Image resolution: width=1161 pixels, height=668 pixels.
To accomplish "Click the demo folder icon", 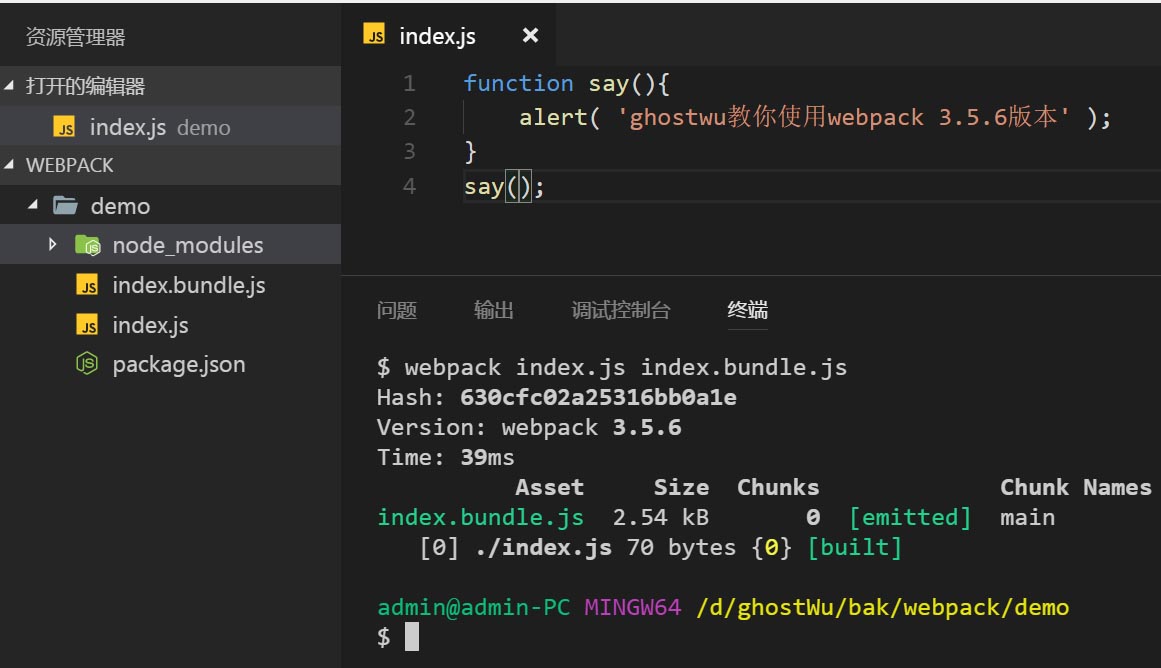I will (x=65, y=206).
